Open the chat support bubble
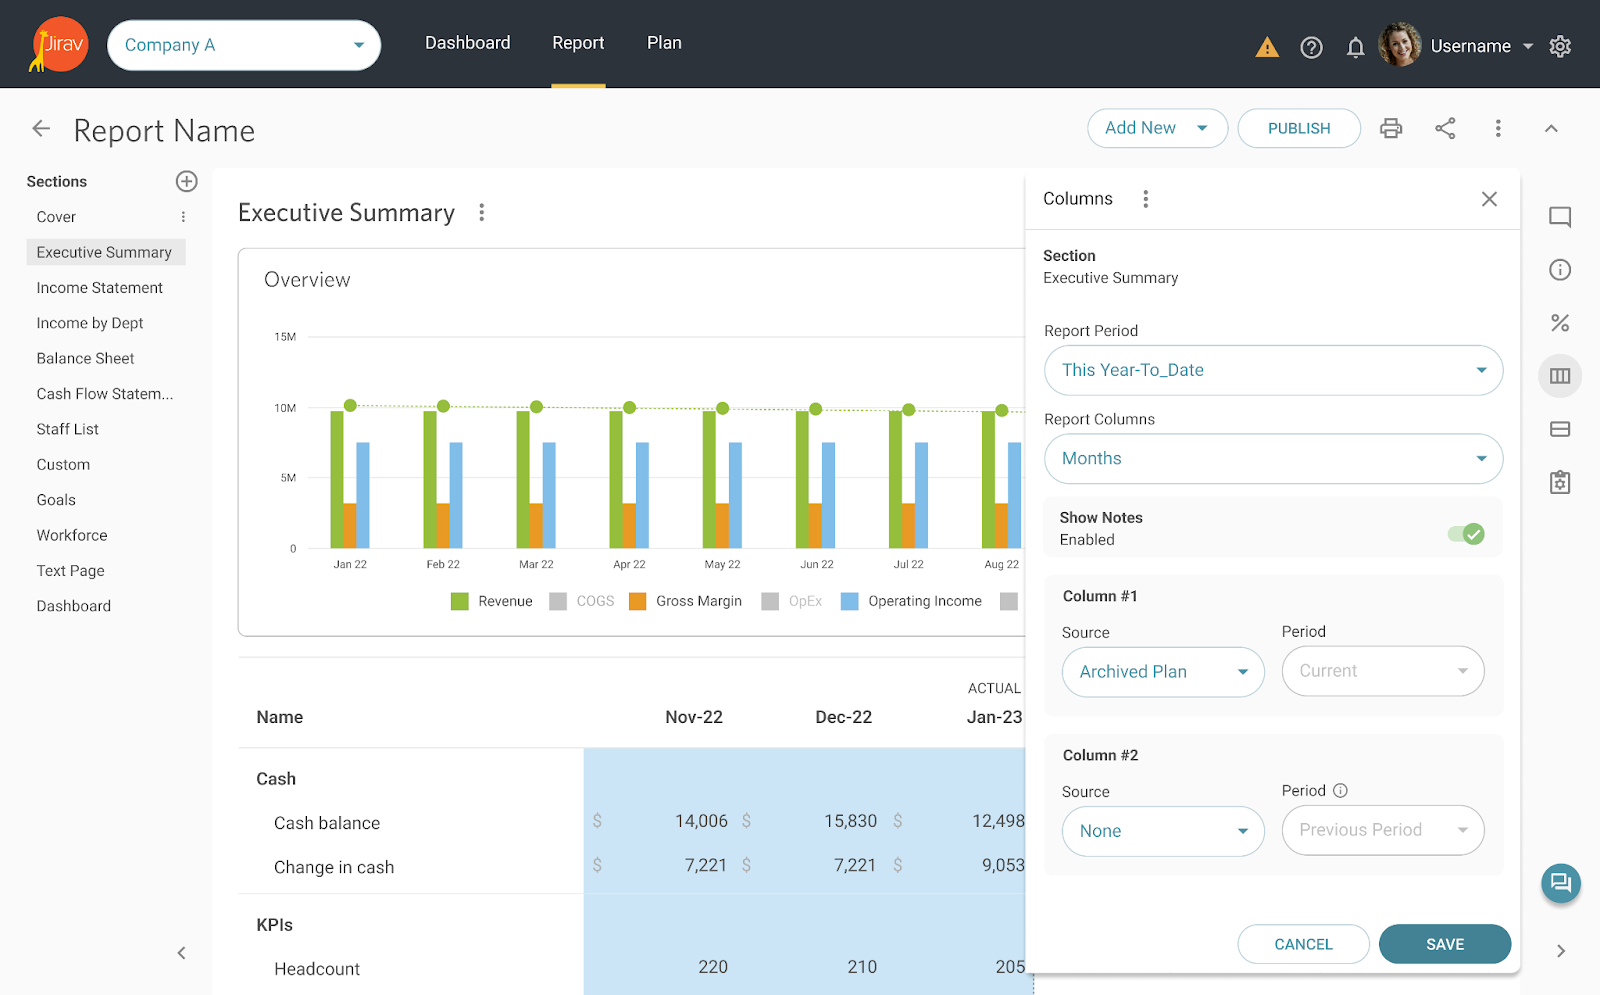The height and width of the screenshot is (995, 1600). [x=1560, y=883]
